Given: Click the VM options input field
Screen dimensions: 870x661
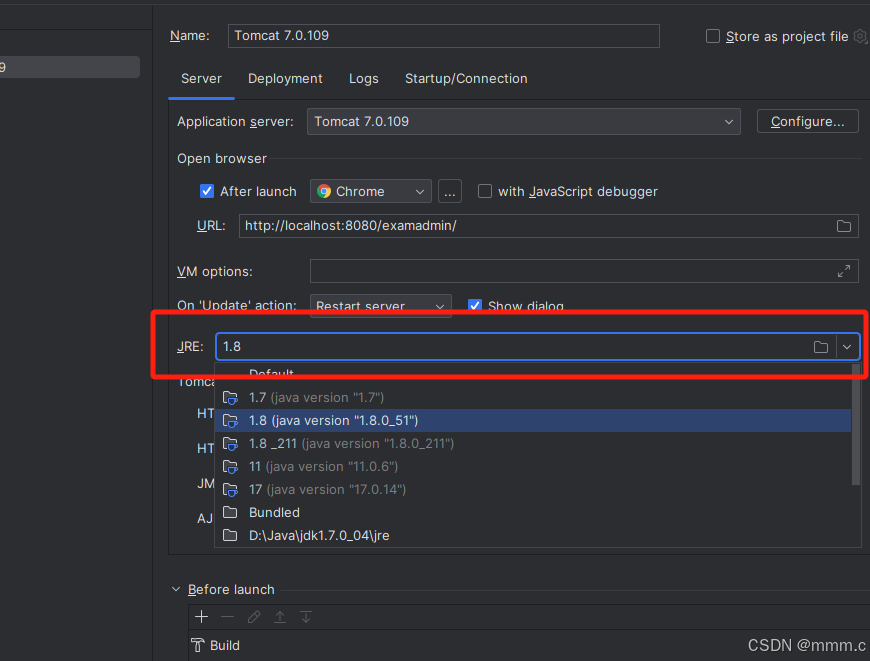Looking at the screenshot, I should (584, 271).
